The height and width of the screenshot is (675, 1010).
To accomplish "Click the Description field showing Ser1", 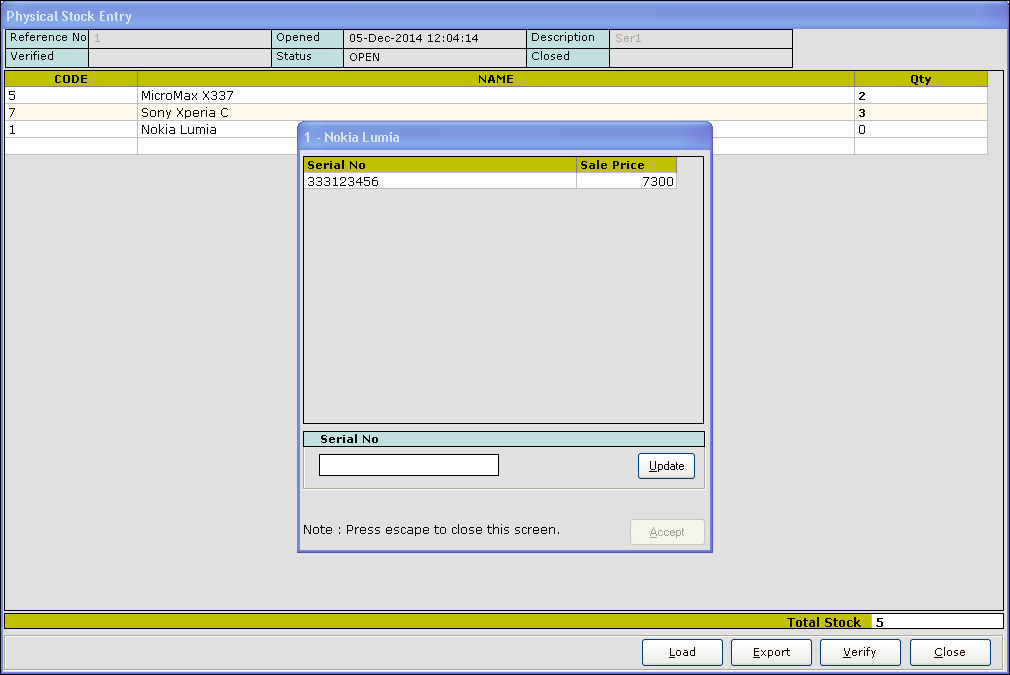I will (700, 38).
